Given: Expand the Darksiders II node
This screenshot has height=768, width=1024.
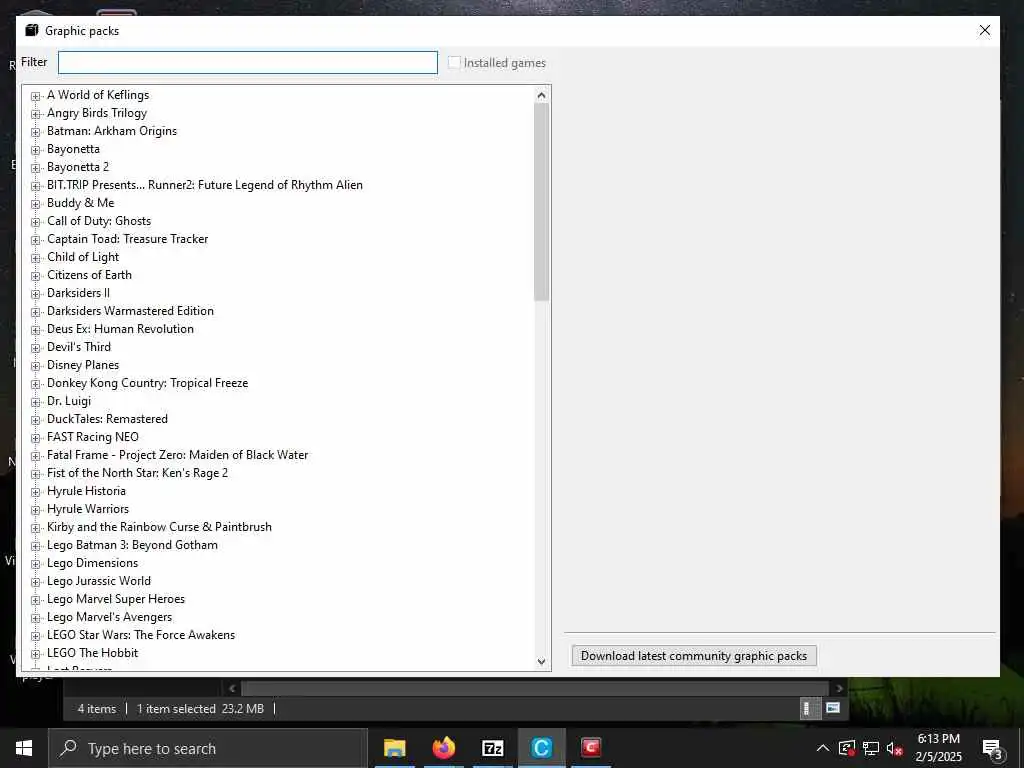Looking at the screenshot, I should point(36,294).
